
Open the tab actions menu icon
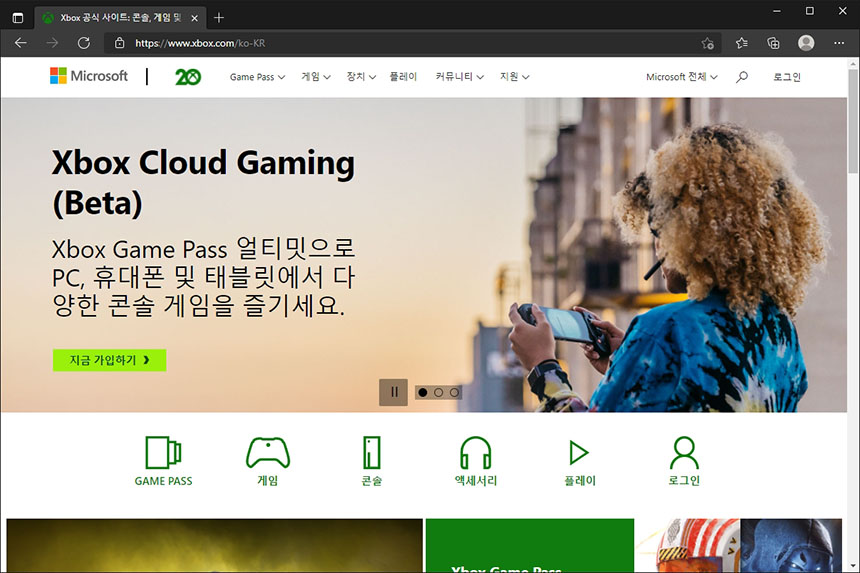click(x=18, y=18)
